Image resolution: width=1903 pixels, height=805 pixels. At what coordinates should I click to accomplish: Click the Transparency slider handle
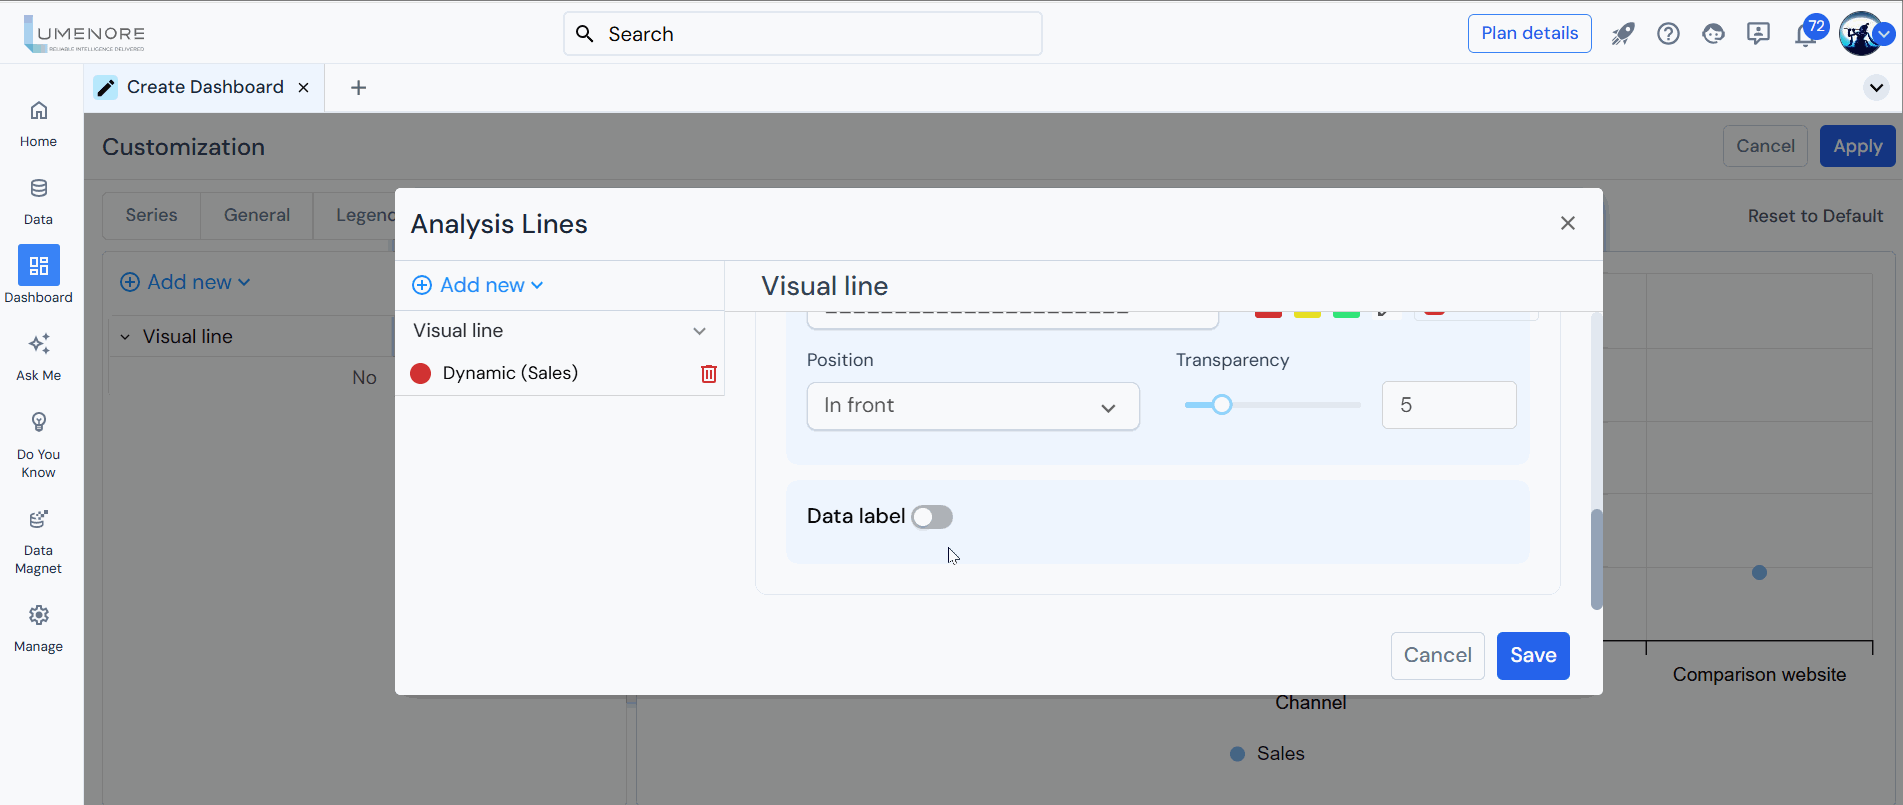[x=1221, y=405]
